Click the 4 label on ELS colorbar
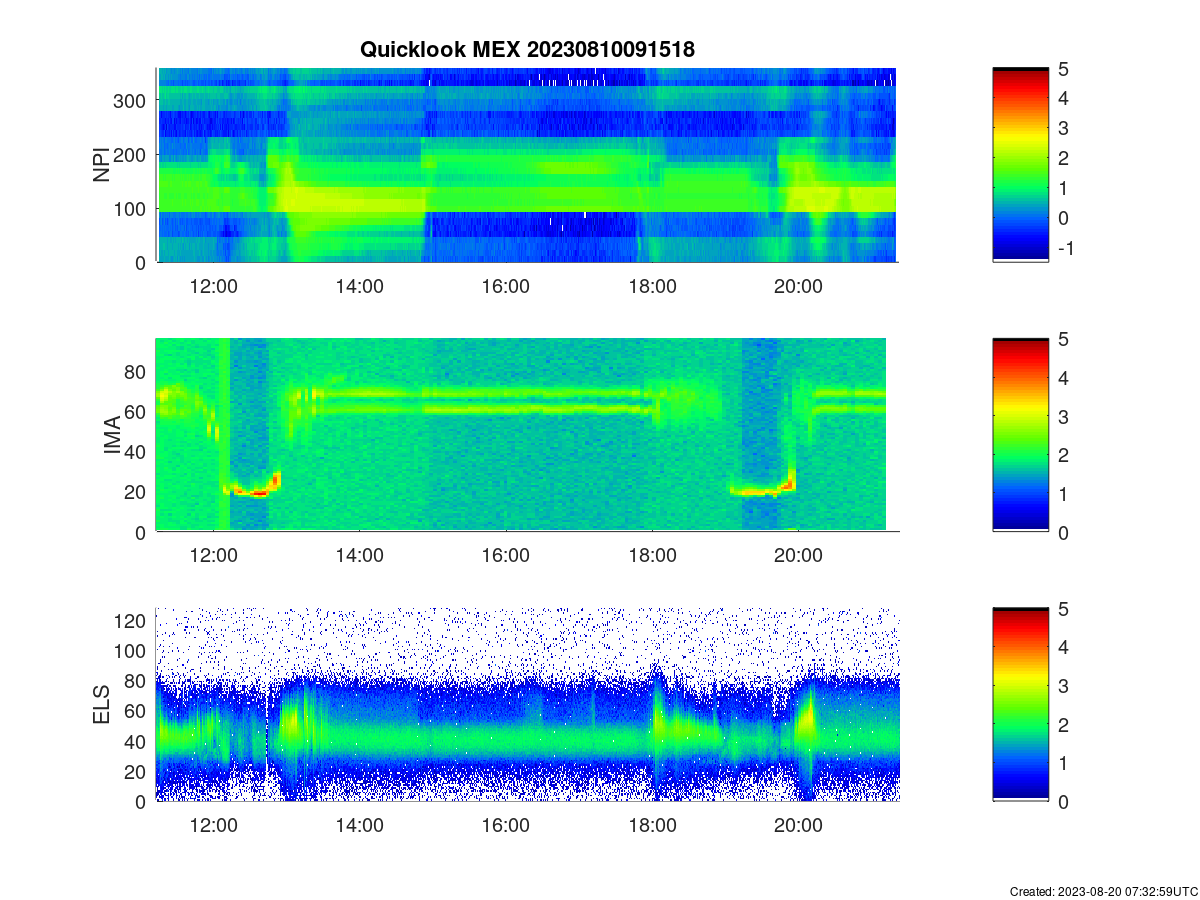Image resolution: width=1200 pixels, height=900 pixels. click(1063, 647)
